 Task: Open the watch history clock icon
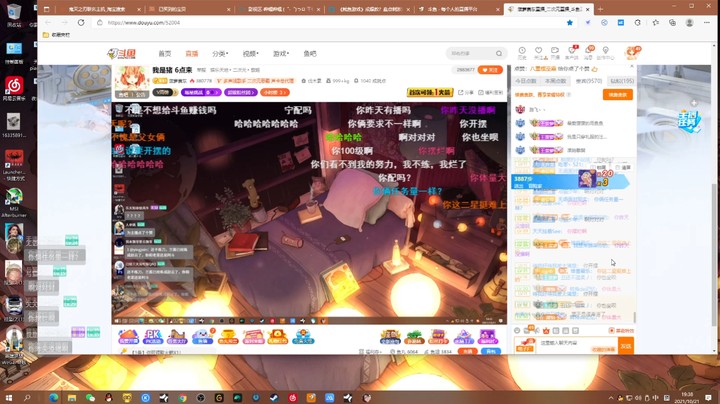click(522, 52)
